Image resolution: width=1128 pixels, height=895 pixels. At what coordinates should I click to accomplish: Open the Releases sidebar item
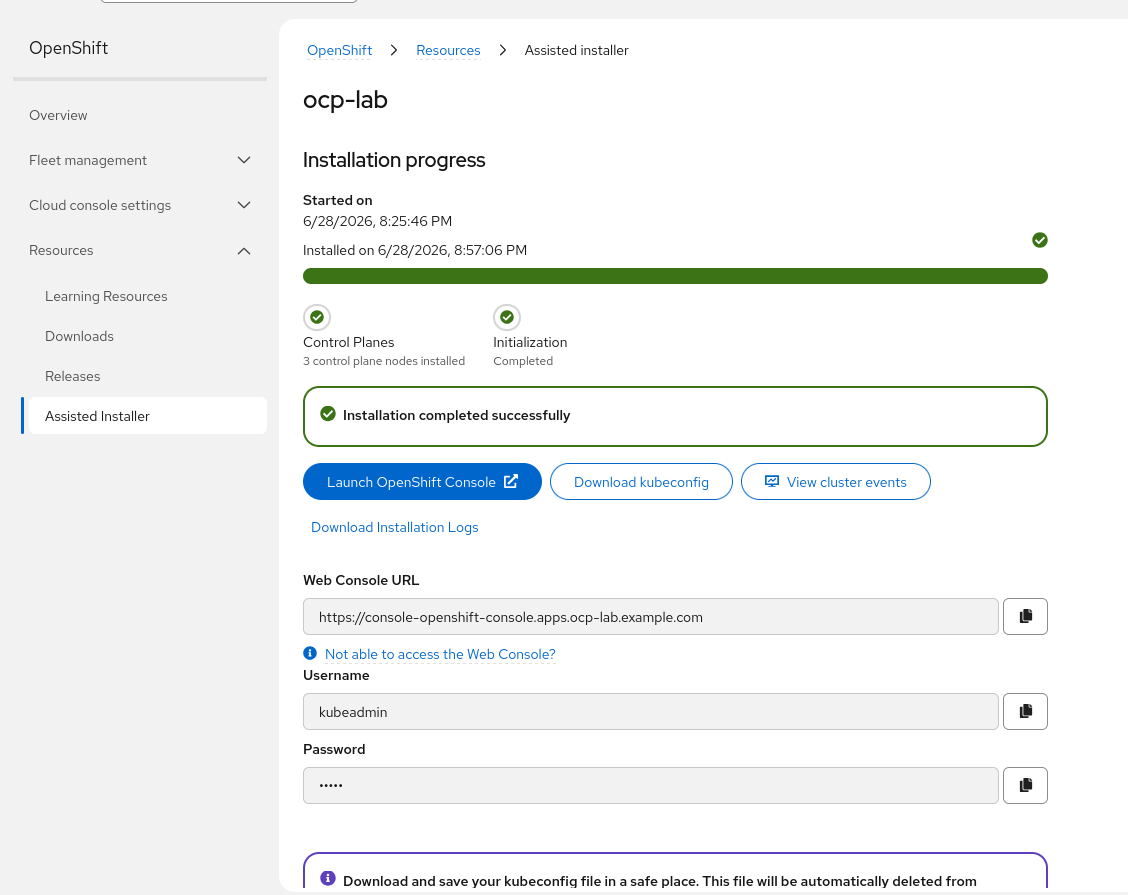coord(73,376)
